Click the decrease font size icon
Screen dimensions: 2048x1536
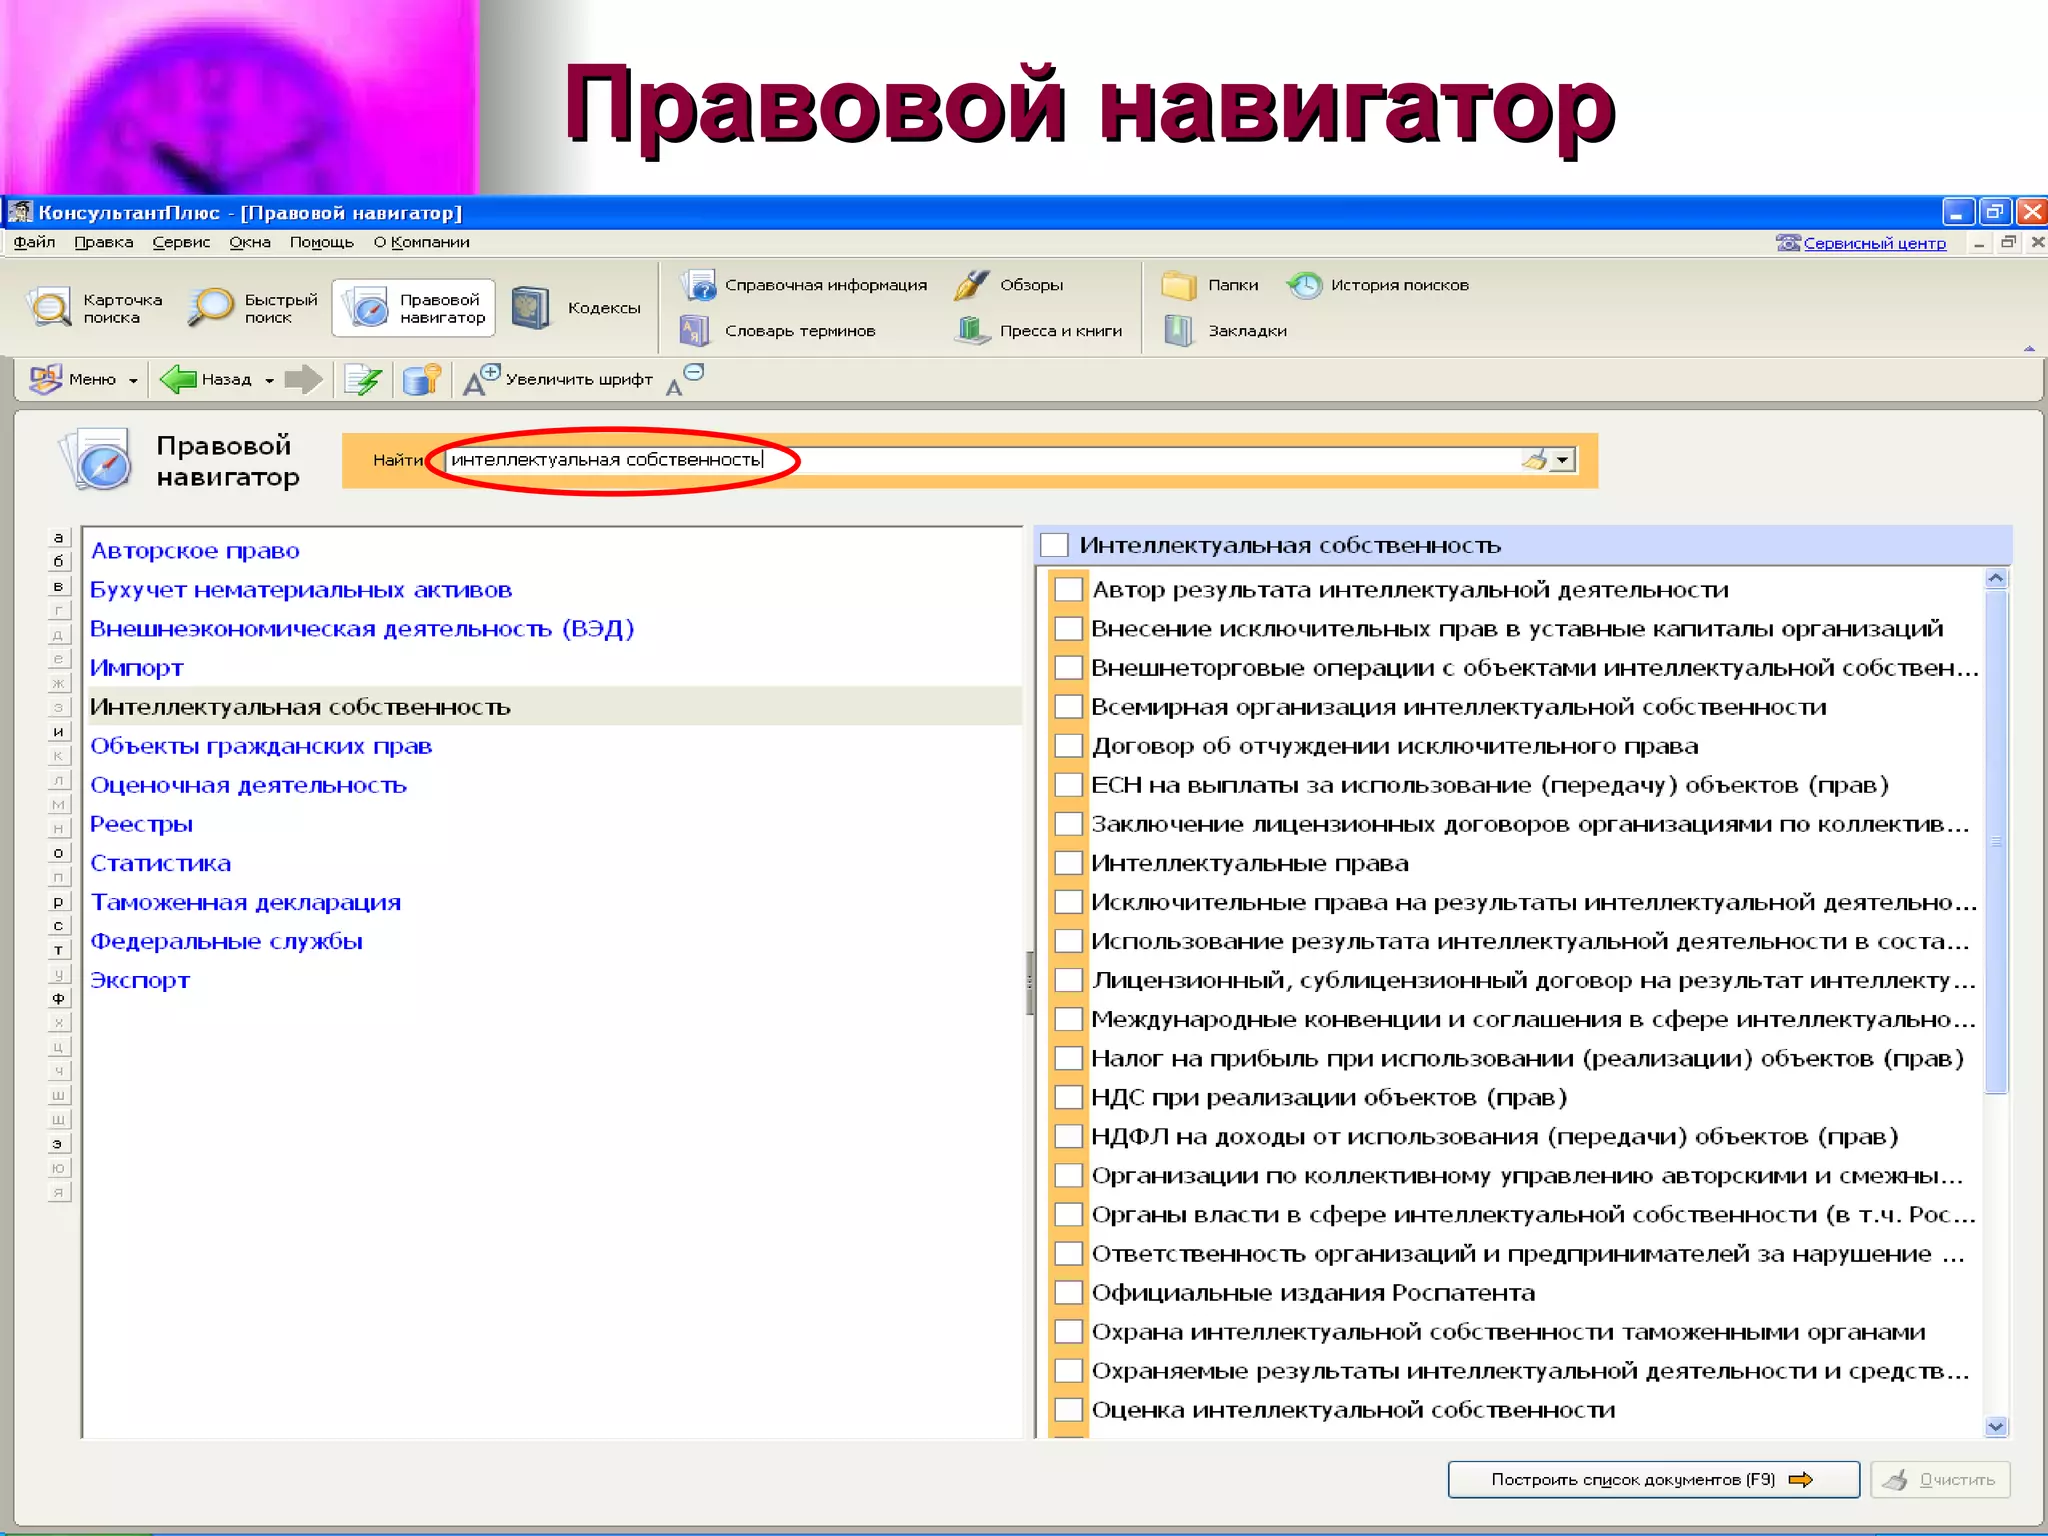click(x=685, y=379)
